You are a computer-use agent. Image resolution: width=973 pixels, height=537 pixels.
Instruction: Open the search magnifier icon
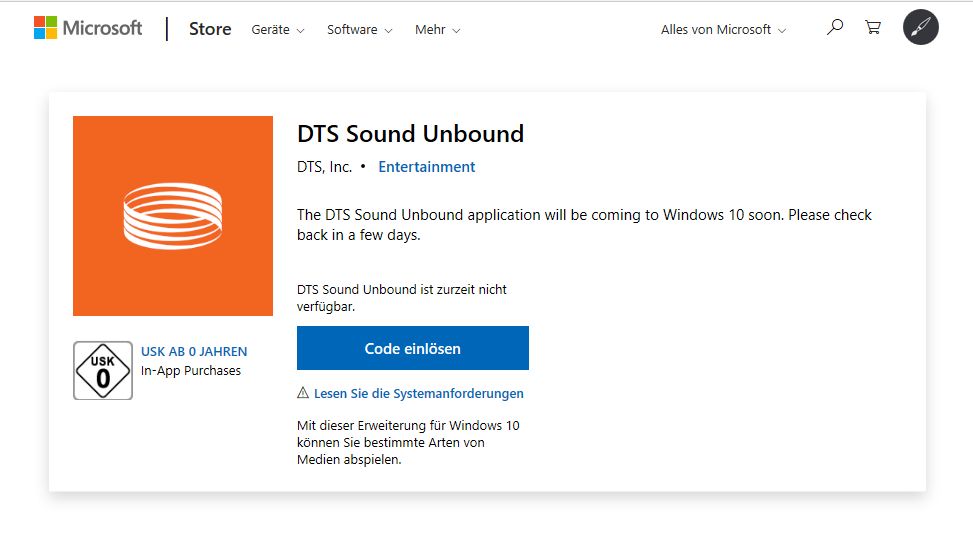pos(835,27)
